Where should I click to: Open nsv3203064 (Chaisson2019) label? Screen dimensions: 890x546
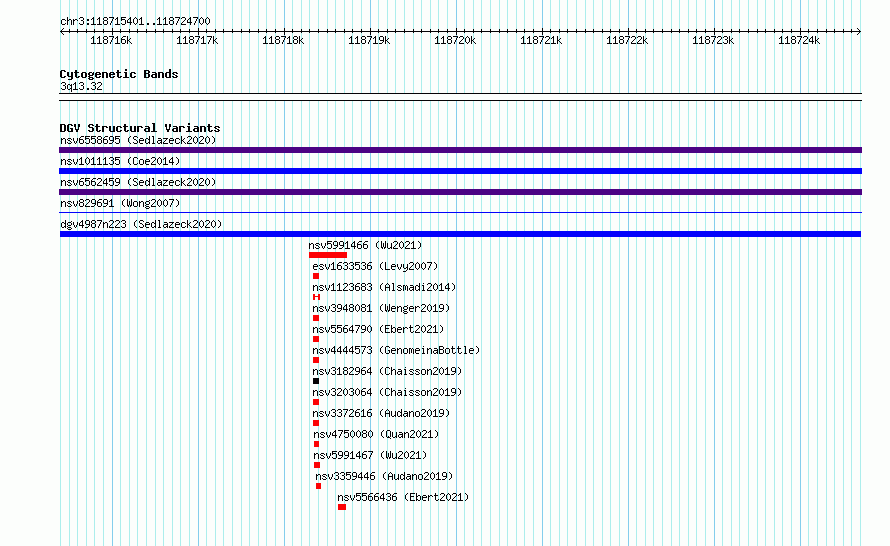pyautogui.click(x=387, y=392)
